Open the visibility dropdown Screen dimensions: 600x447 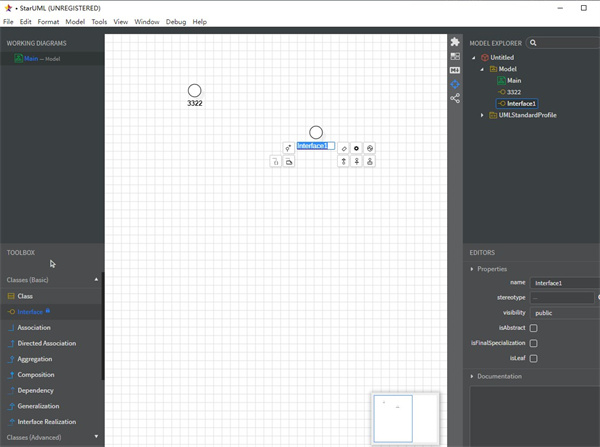tap(563, 313)
